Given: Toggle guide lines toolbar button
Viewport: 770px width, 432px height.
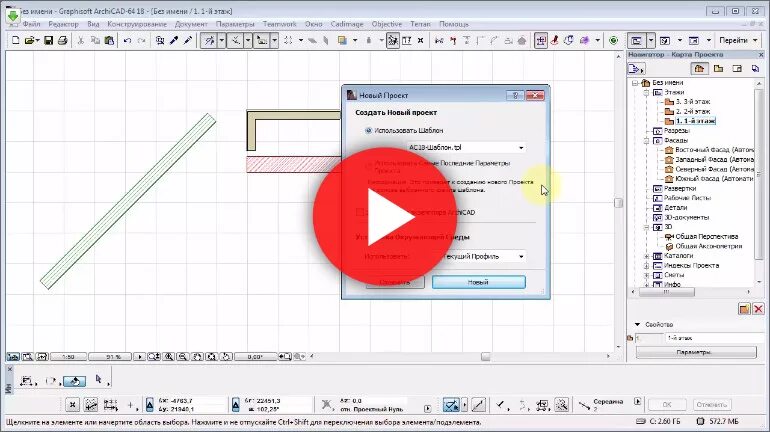Looking at the screenshot, I should click(210, 40).
